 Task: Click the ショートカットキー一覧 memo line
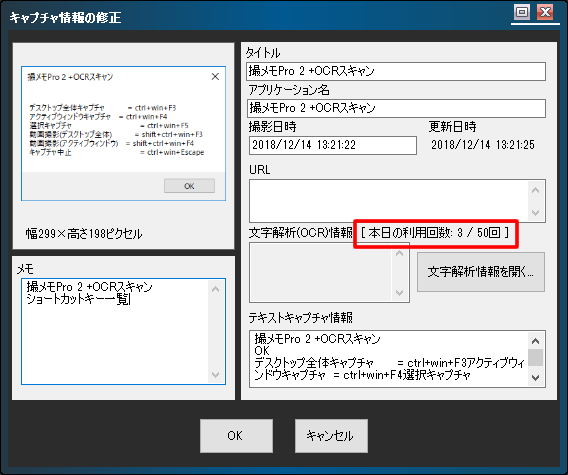(78, 299)
